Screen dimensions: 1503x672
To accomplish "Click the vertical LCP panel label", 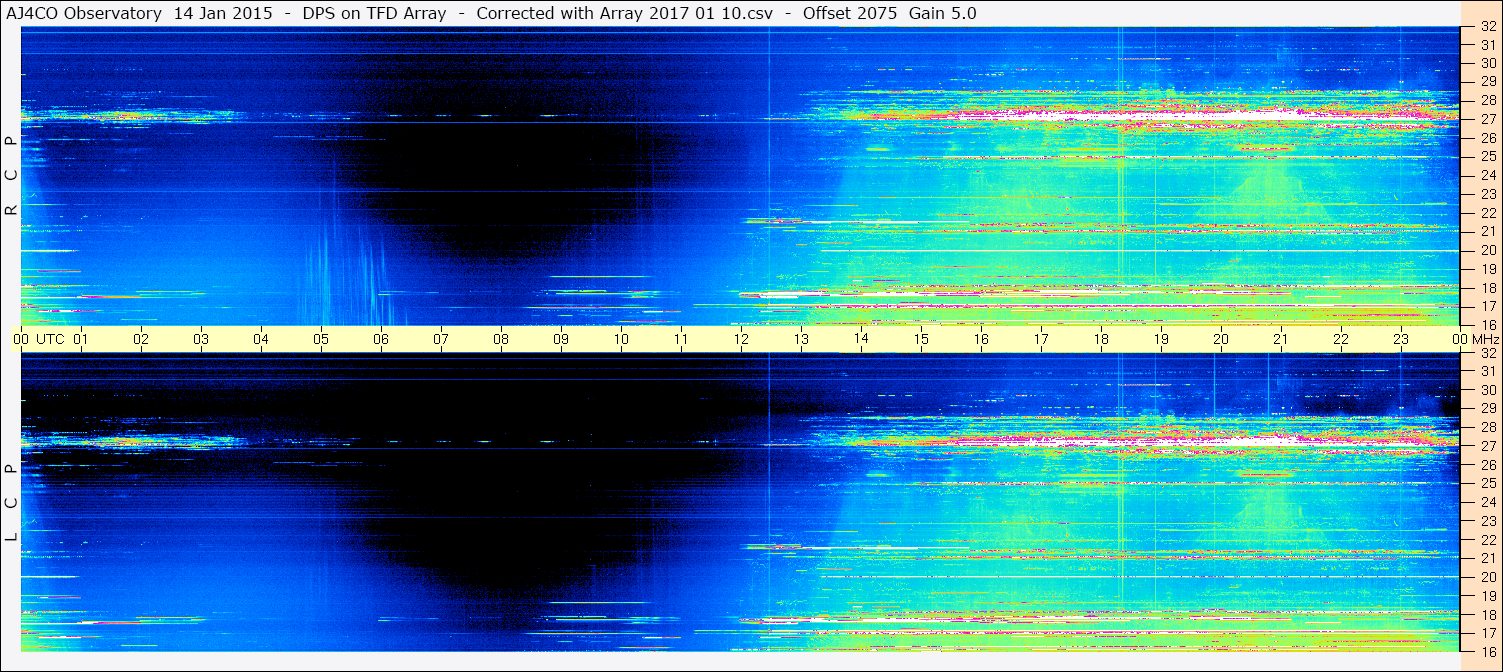I will point(11,502).
